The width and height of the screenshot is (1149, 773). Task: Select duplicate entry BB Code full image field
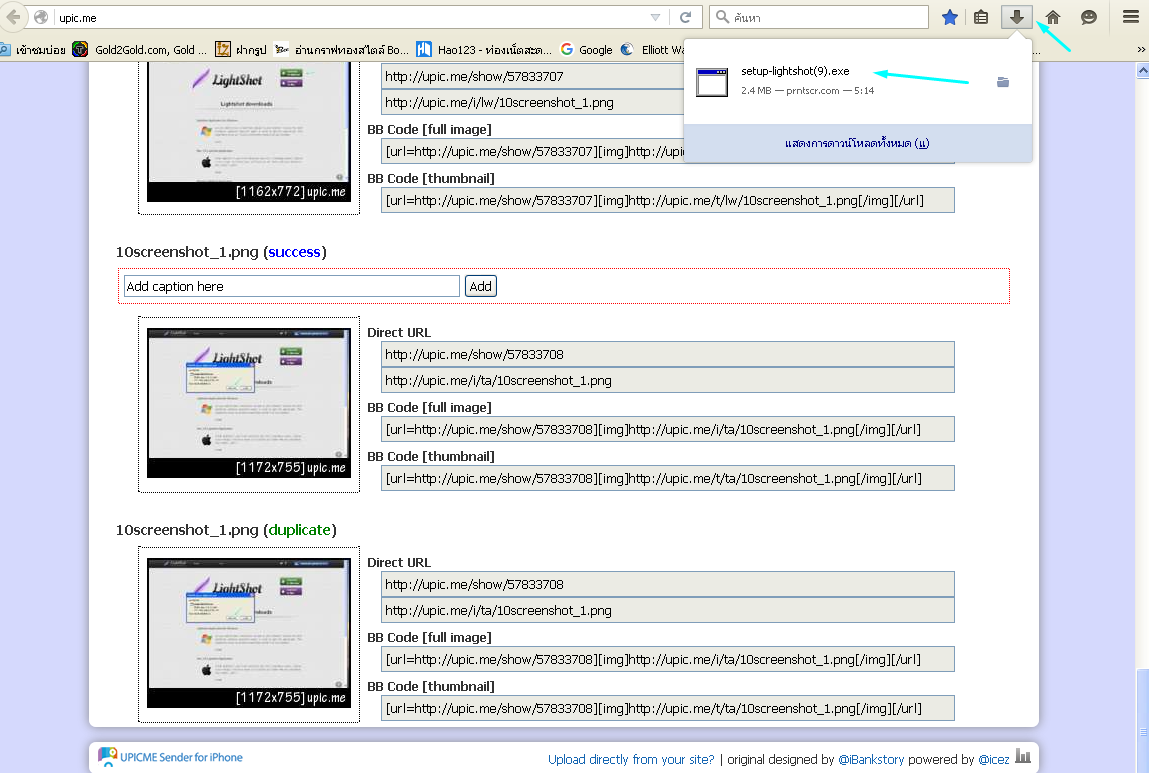pyautogui.click(x=668, y=659)
